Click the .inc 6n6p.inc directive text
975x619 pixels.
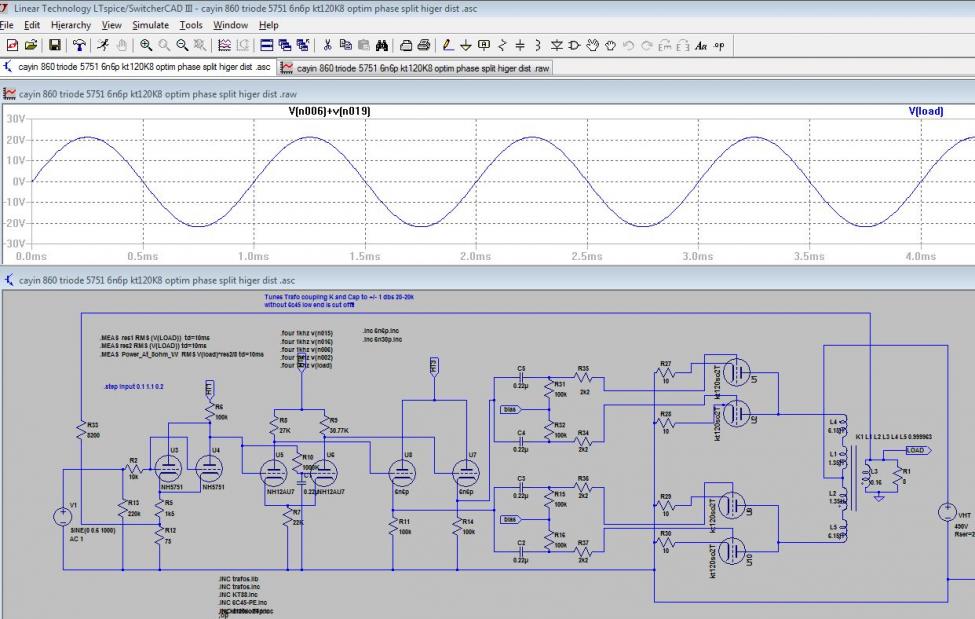coord(381,331)
